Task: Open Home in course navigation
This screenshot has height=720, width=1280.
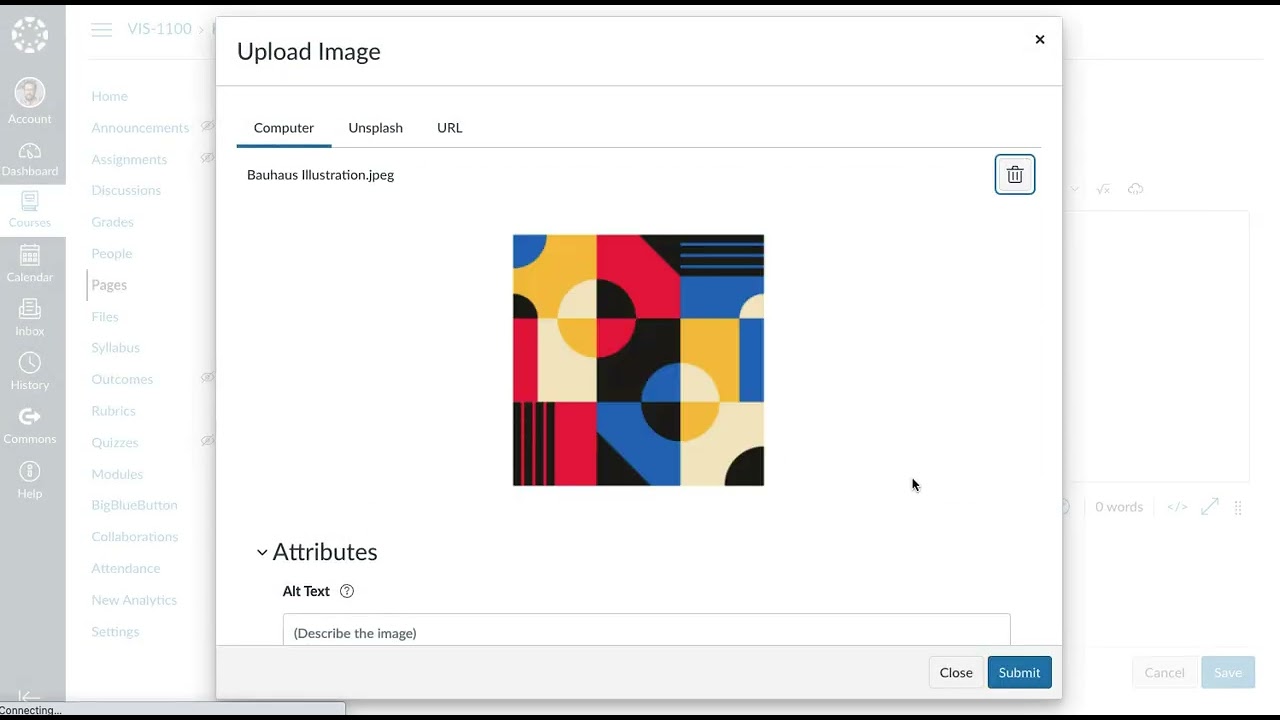Action: (x=110, y=96)
